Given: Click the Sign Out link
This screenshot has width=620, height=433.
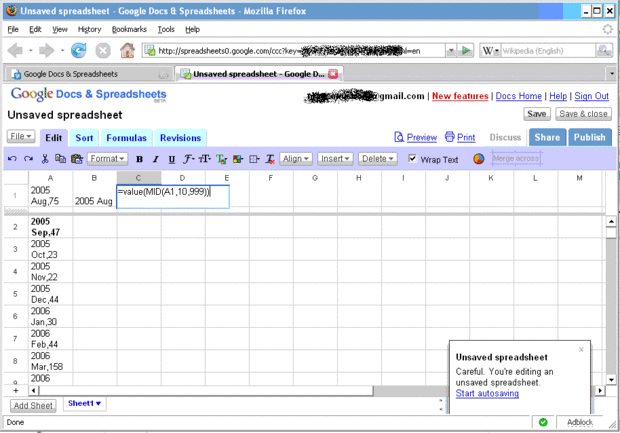Looking at the screenshot, I should [x=592, y=96].
